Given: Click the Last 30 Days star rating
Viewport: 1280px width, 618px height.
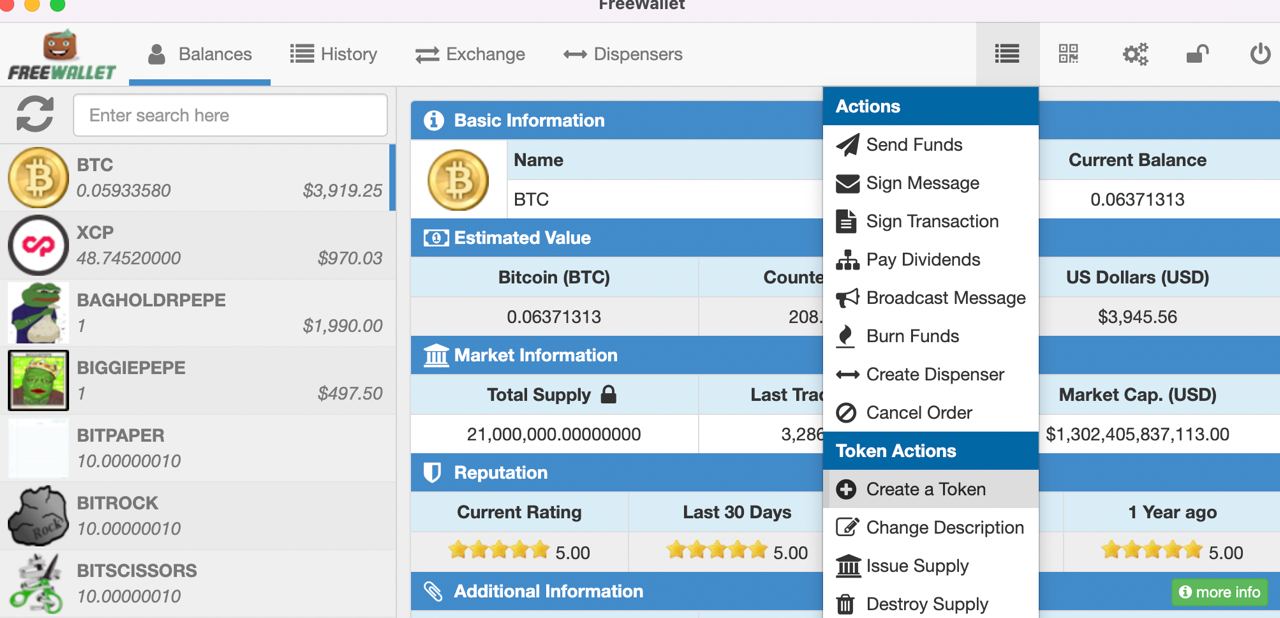Looking at the screenshot, I should pos(717,550).
